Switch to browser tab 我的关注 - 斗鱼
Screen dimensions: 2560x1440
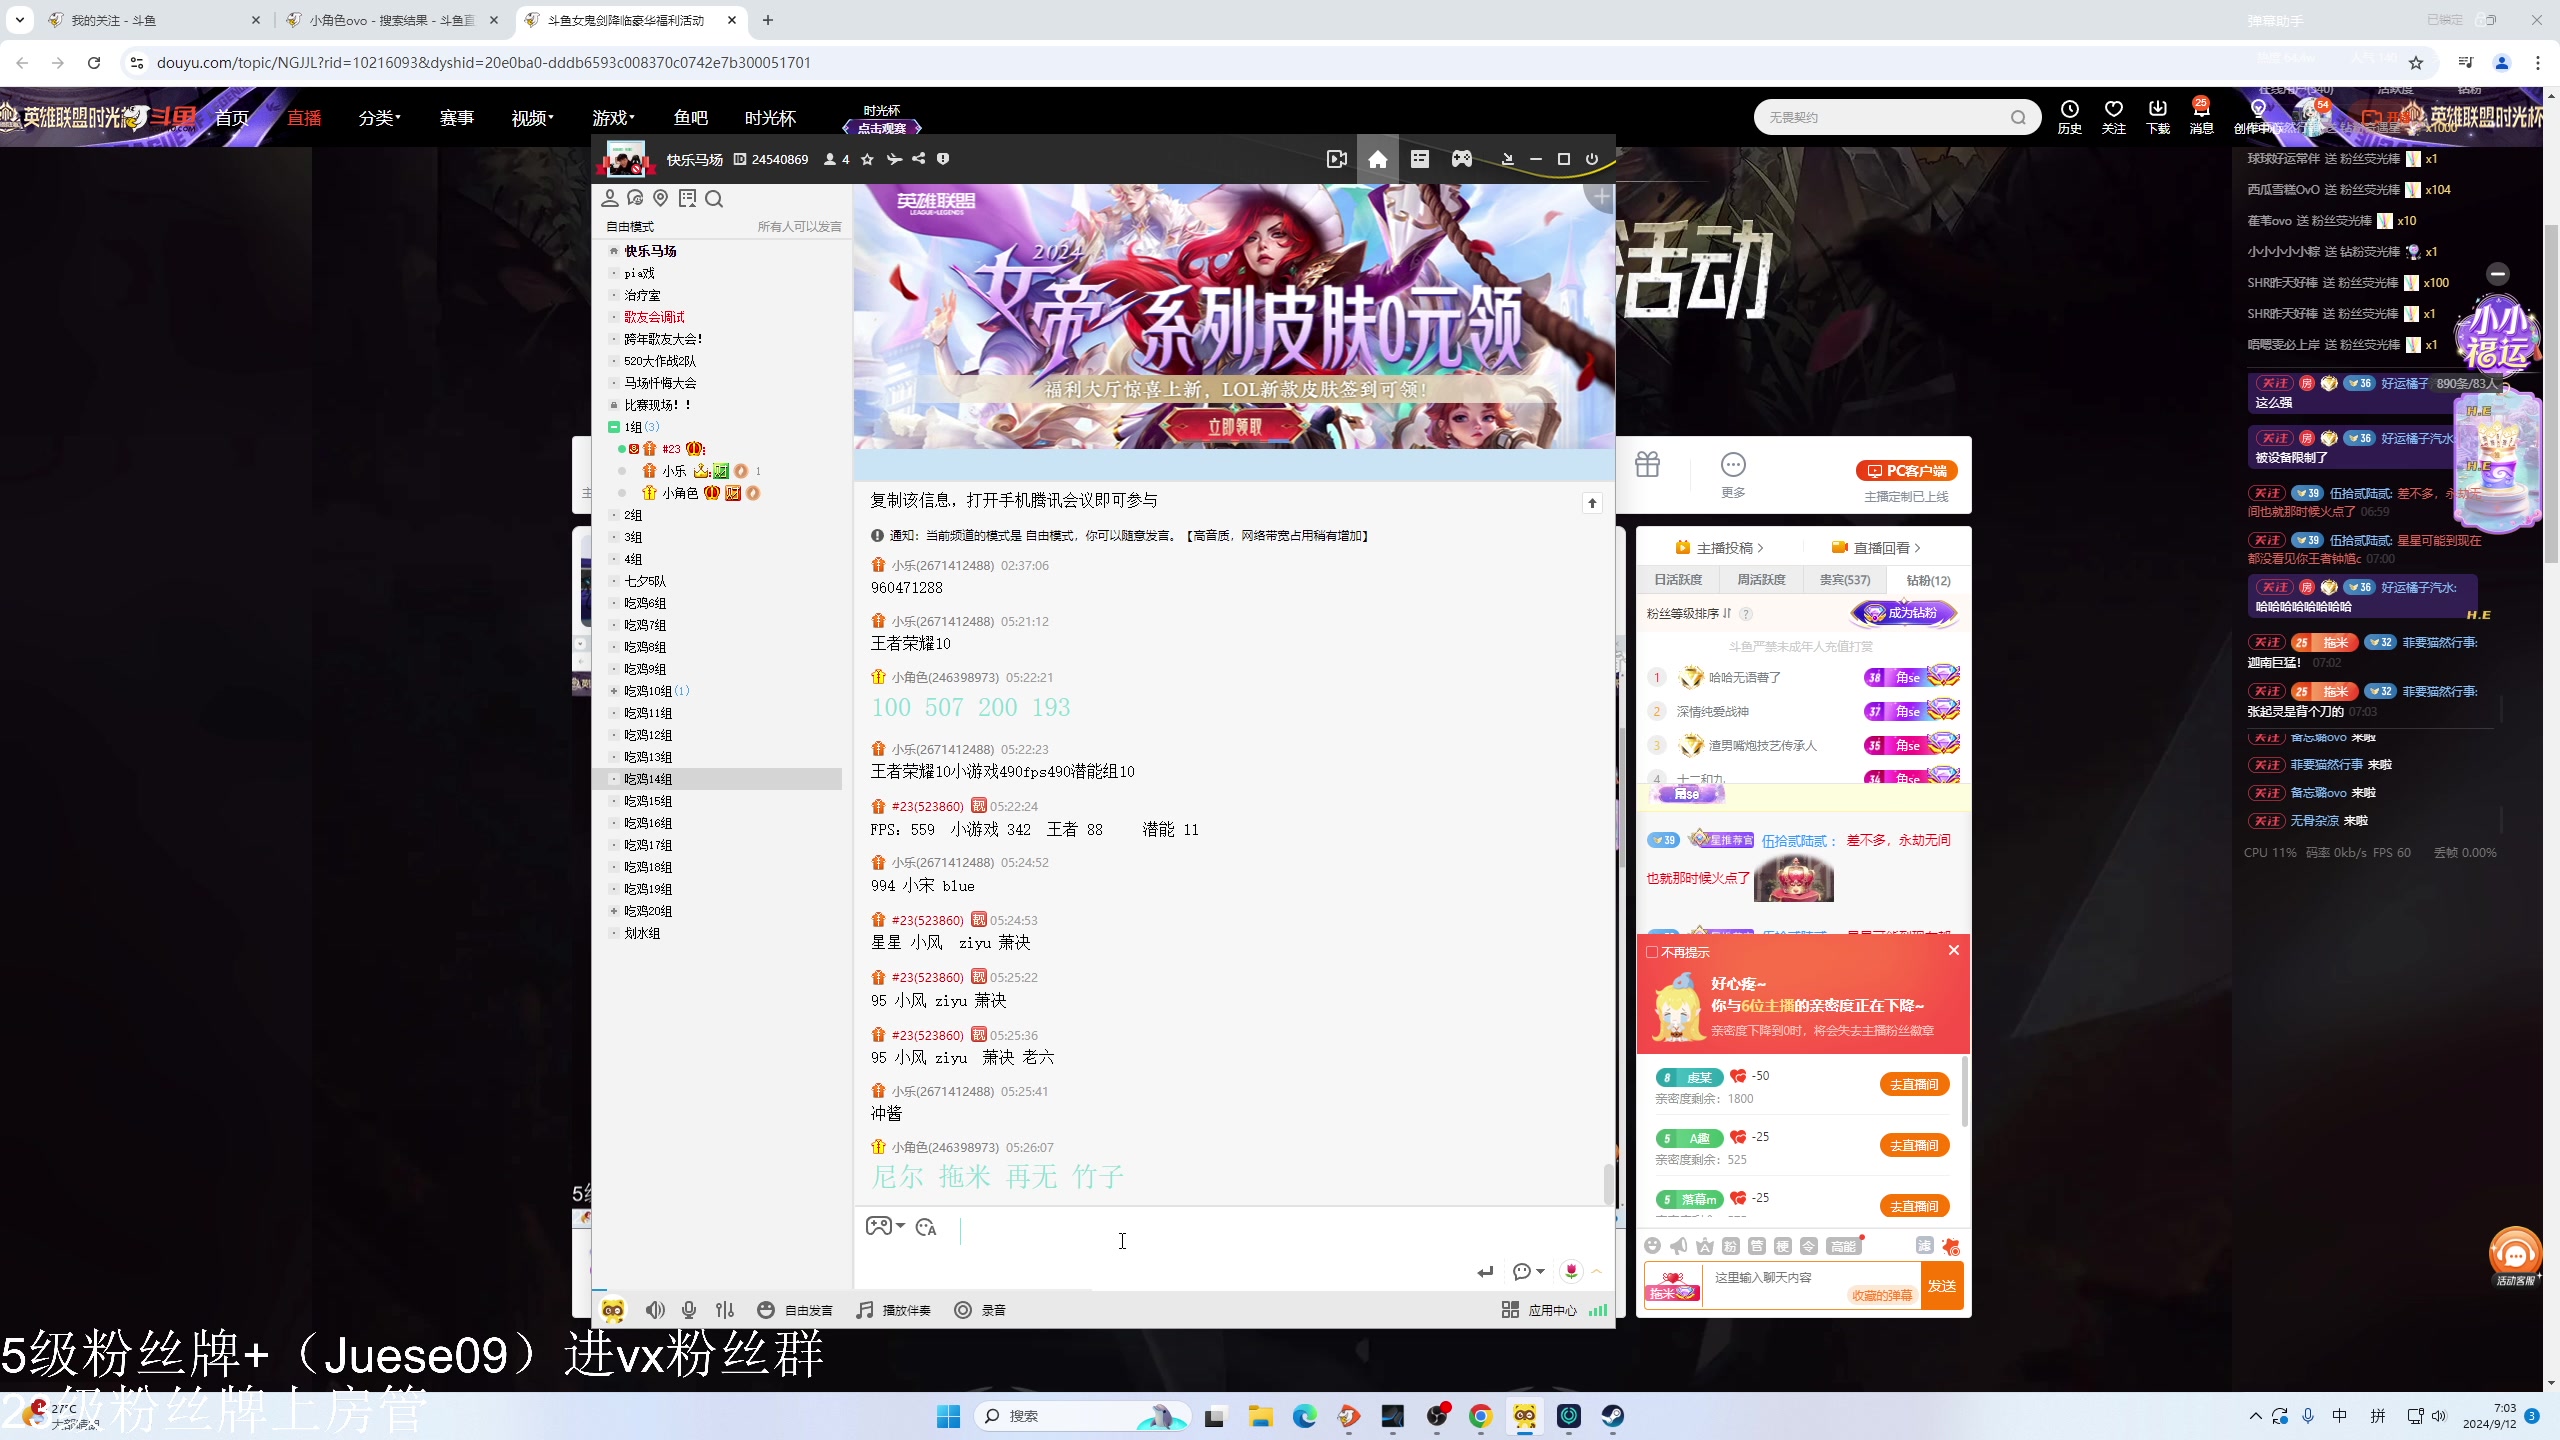click(x=153, y=20)
